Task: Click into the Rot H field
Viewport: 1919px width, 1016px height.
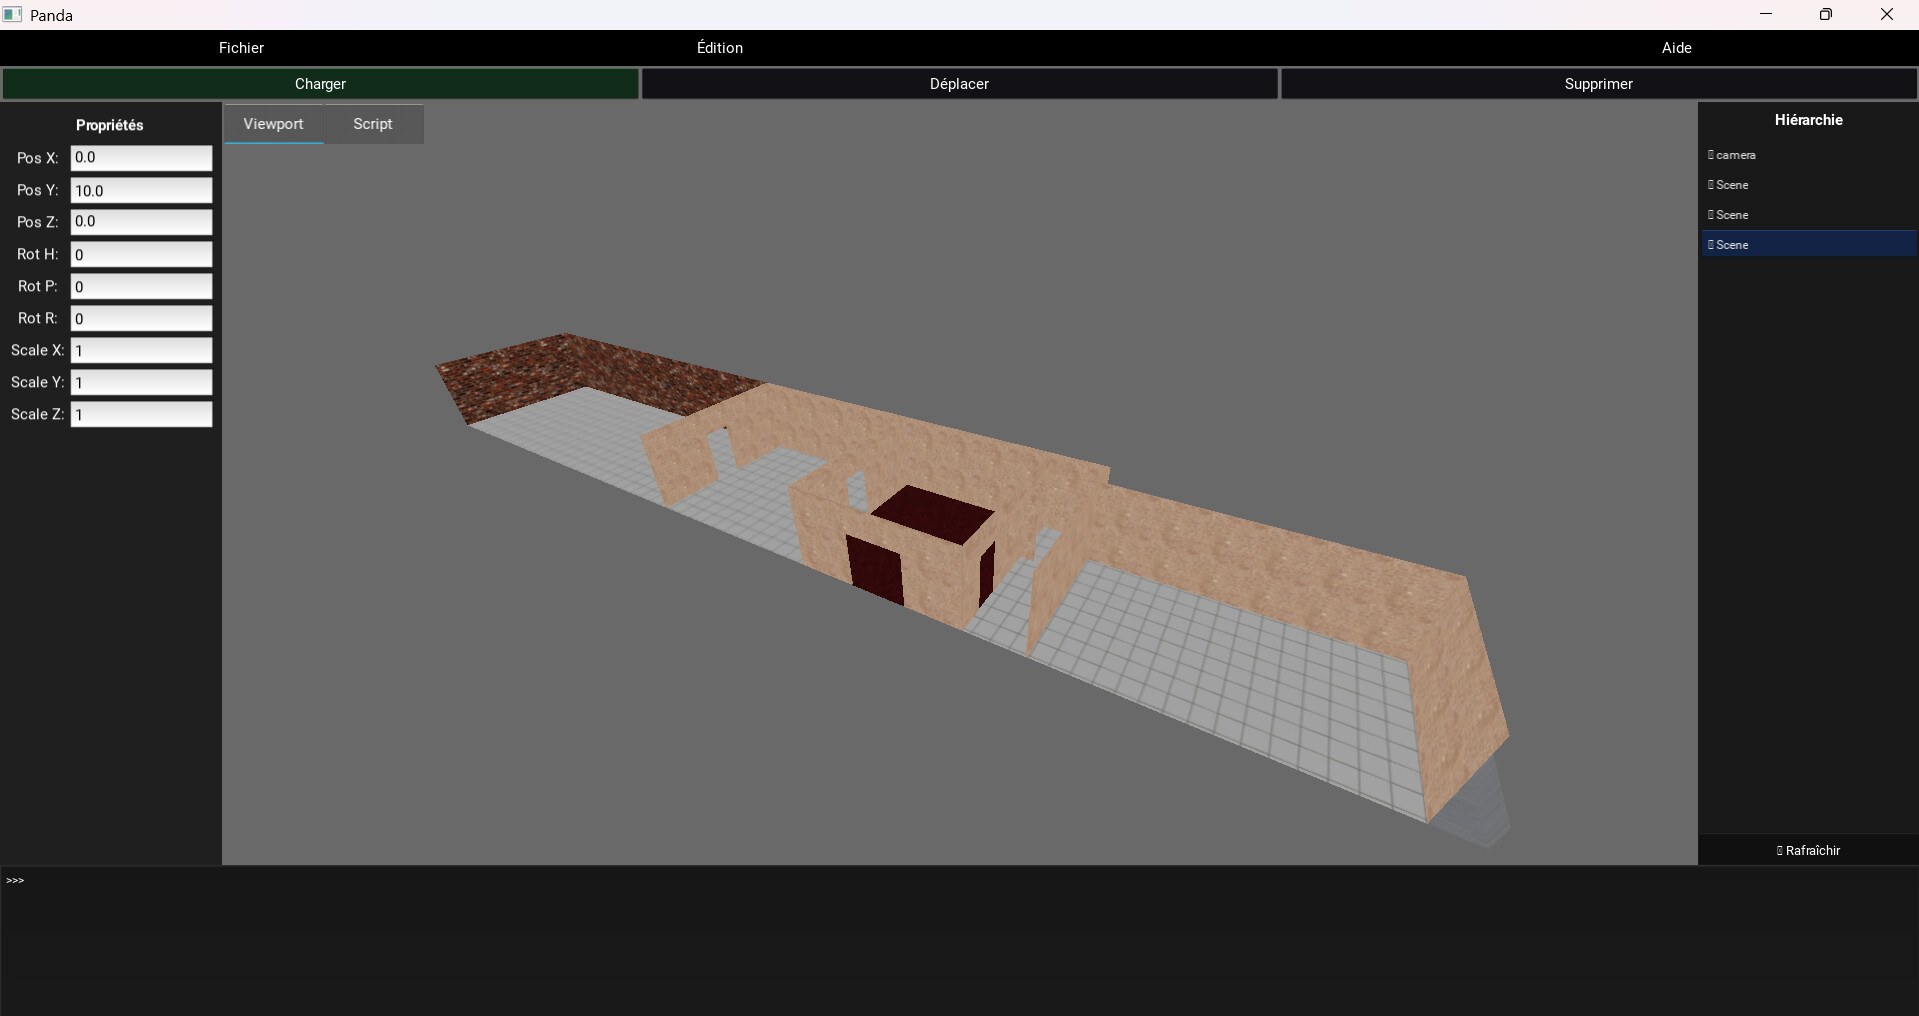Action: tap(141, 254)
